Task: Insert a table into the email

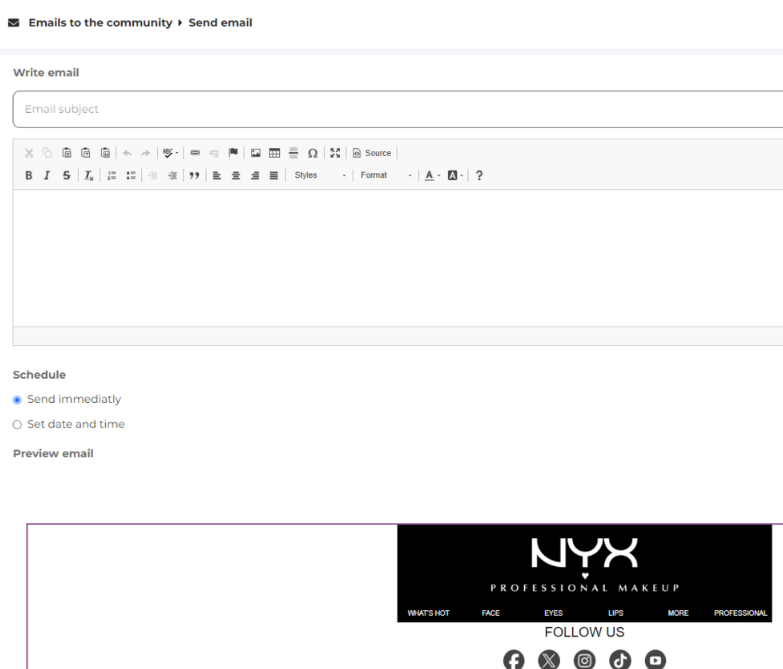Action: pos(275,153)
